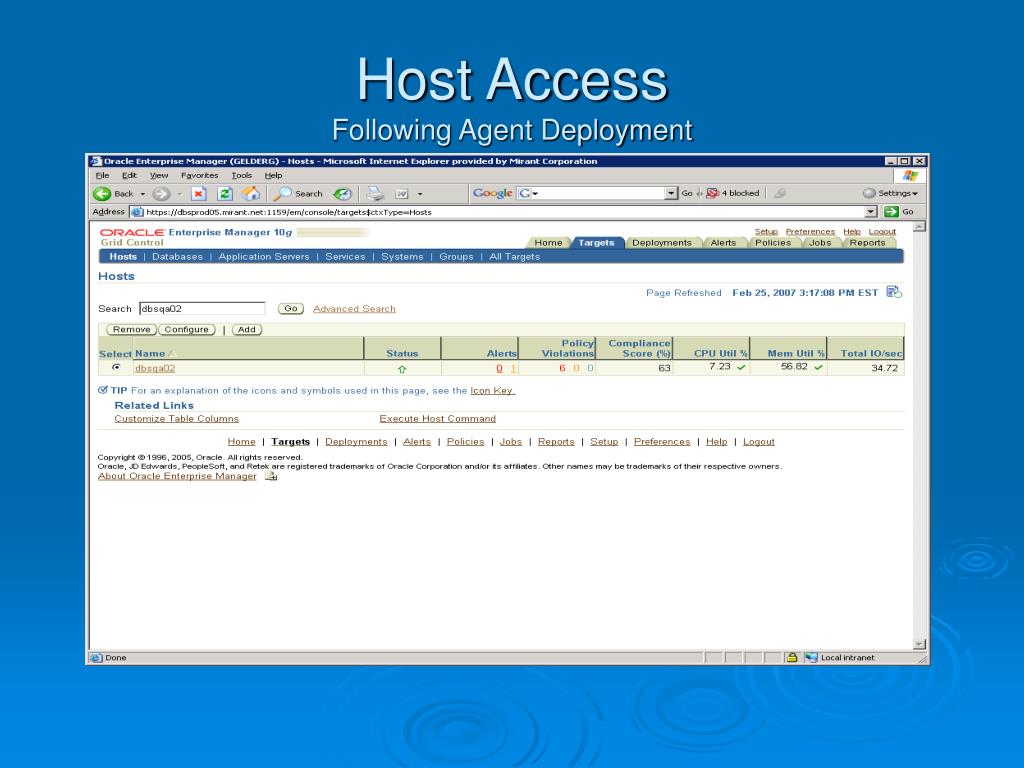Open the All Targets subtab
This screenshot has width=1024, height=768.
pyautogui.click(x=515, y=257)
